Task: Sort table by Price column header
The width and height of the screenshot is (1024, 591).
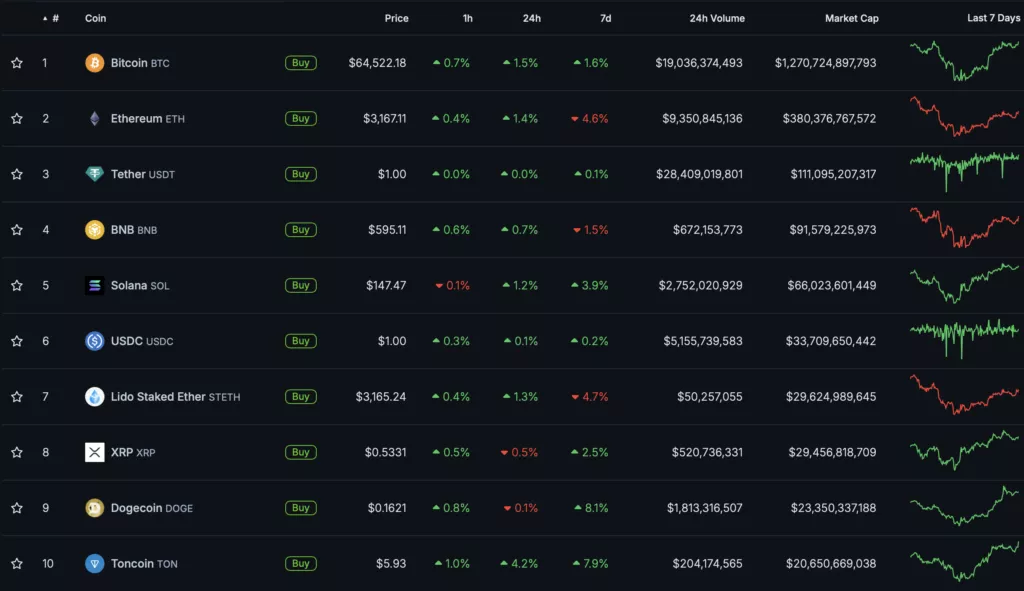Action: point(396,18)
